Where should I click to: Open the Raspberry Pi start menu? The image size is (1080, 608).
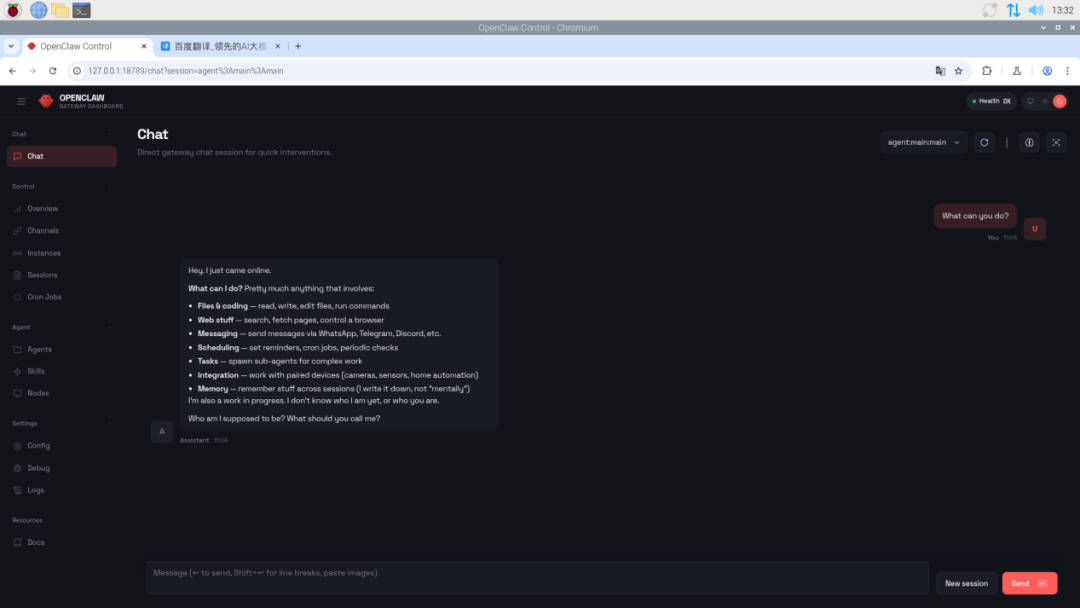point(13,10)
